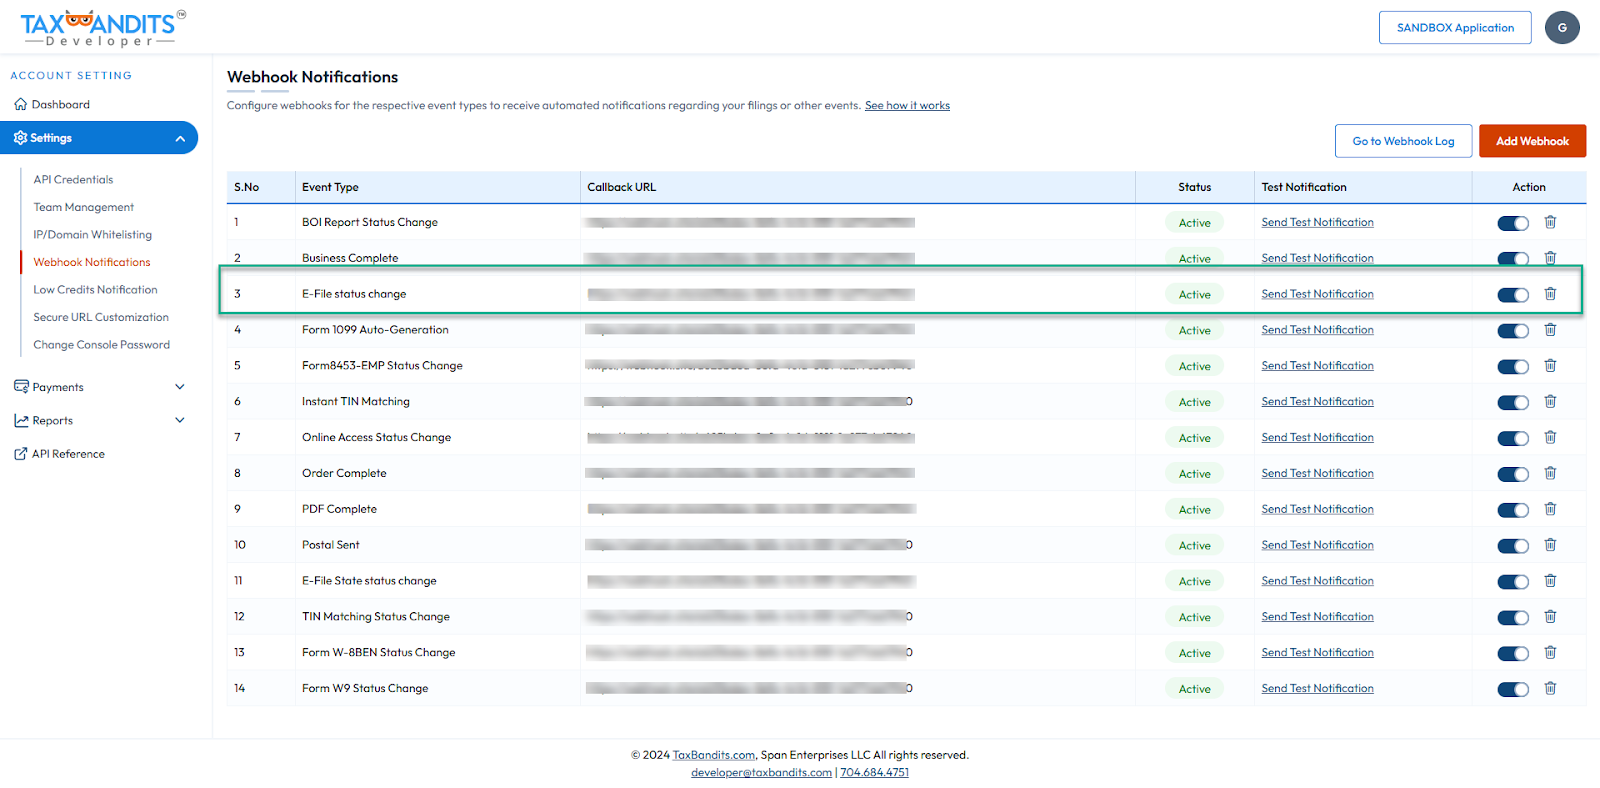Toggle the Business Complete webhook switch
The height and width of the screenshot is (788, 1600).
[x=1513, y=259]
